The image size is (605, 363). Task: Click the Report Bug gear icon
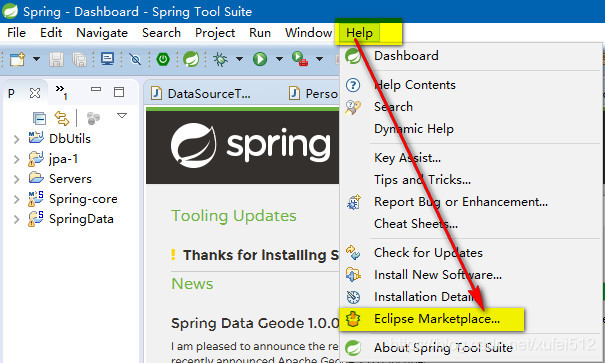(353, 202)
